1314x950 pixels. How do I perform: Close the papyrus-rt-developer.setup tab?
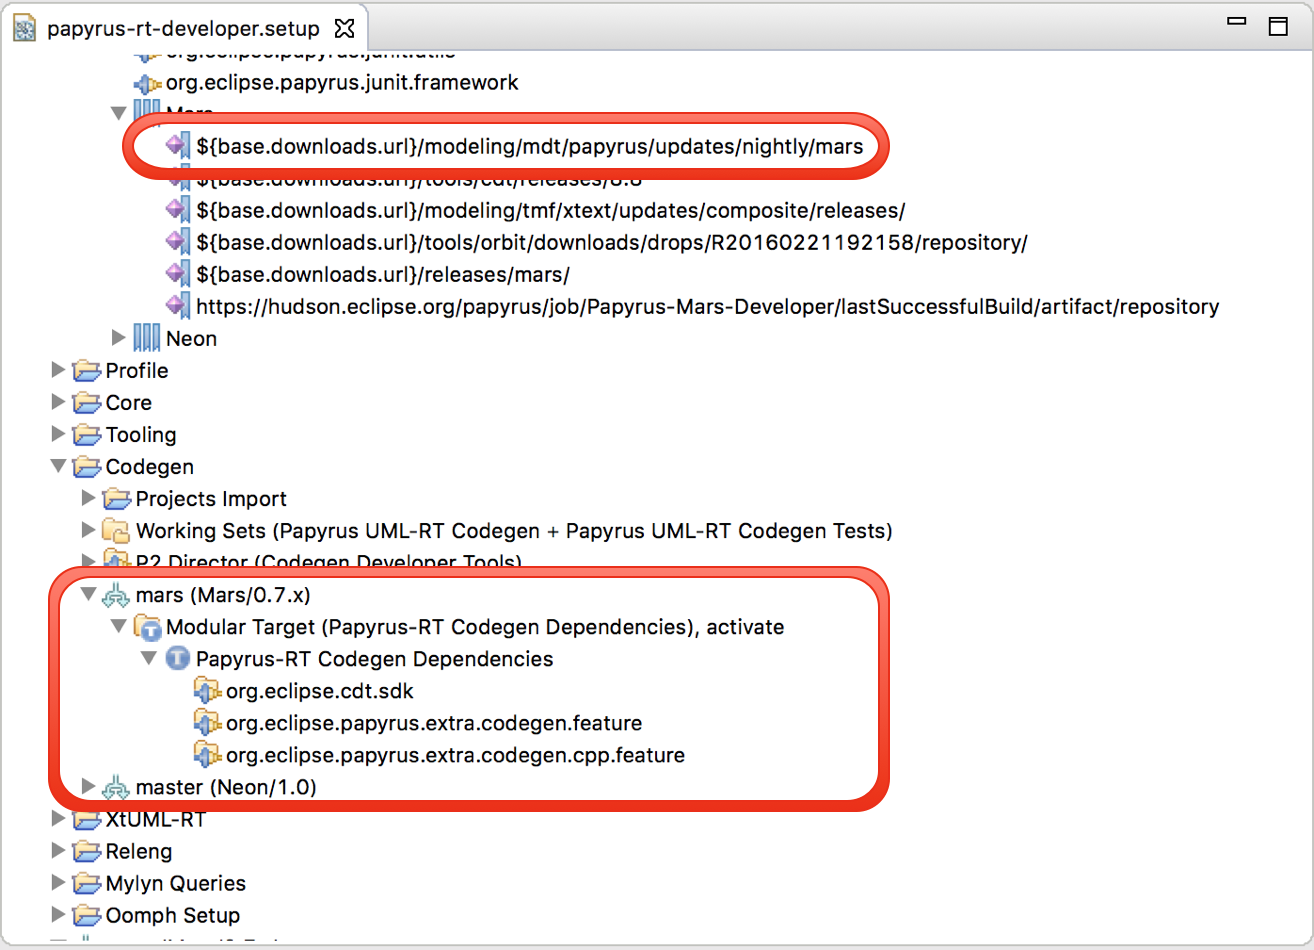[343, 27]
